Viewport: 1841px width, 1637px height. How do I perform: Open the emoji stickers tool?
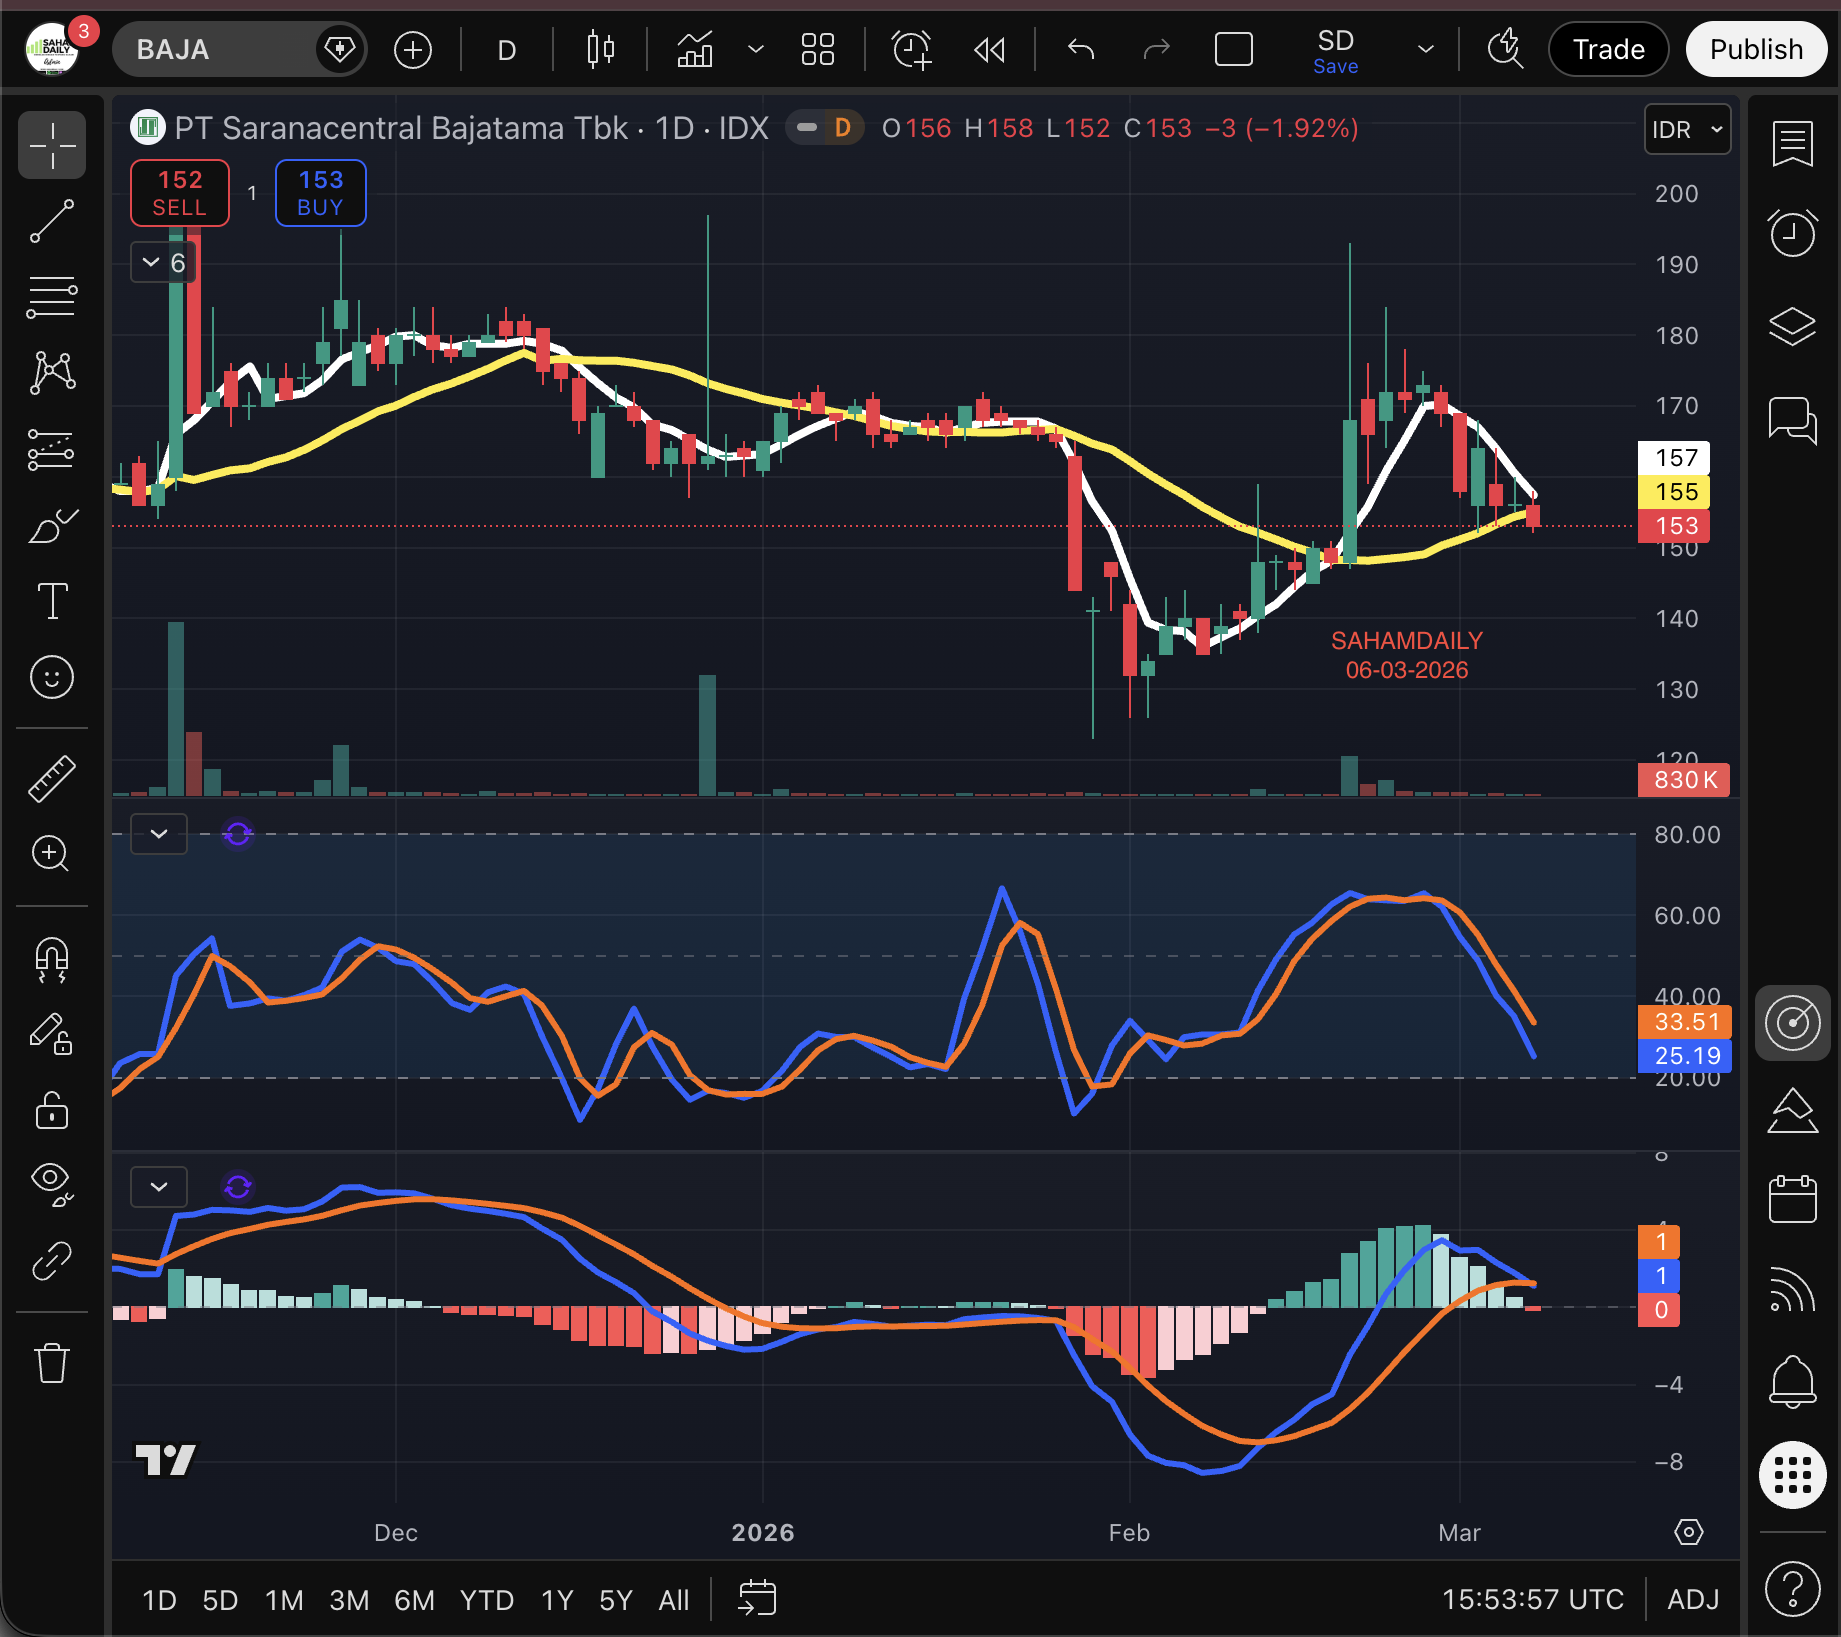[x=52, y=677]
